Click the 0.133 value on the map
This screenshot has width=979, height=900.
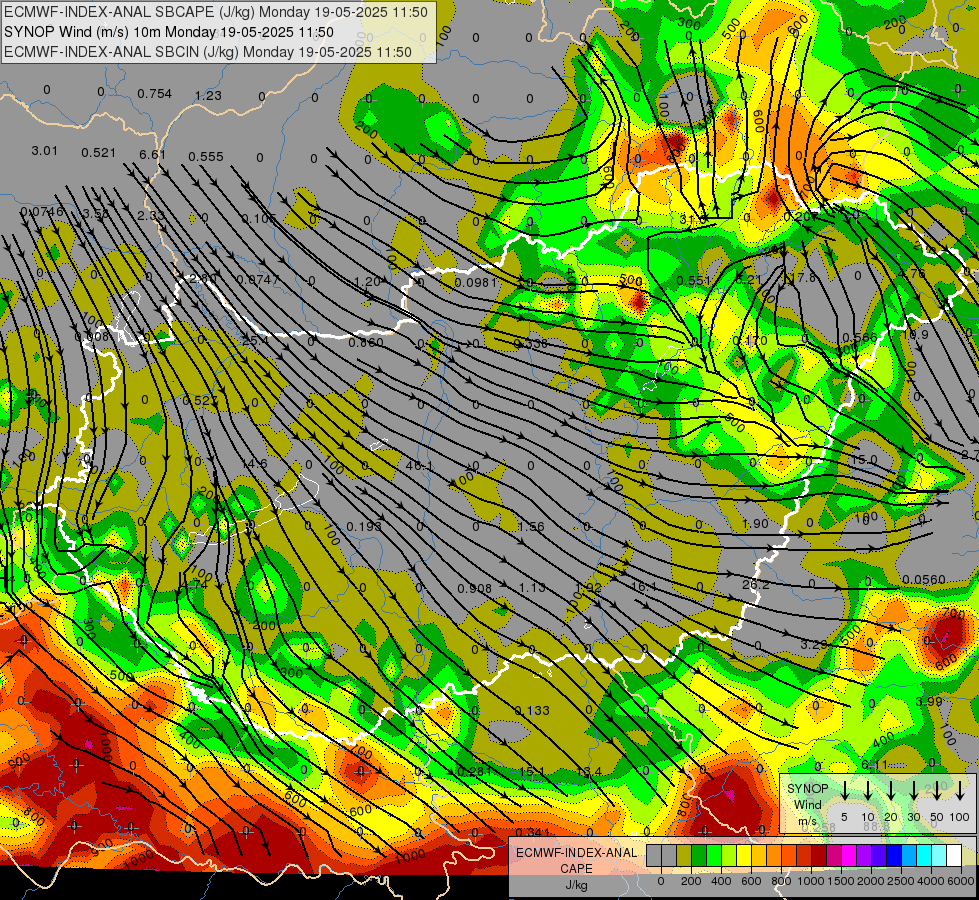[x=532, y=710]
